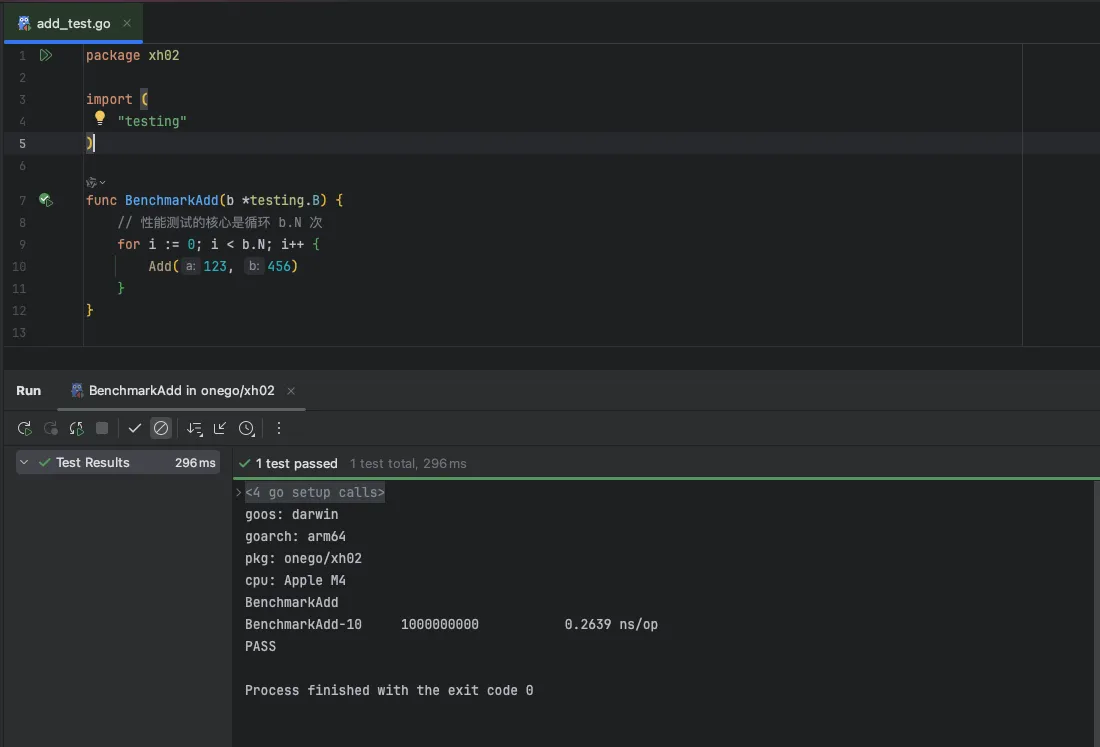Click the yellow lightbulb quick-fix icon
This screenshot has width=1100, height=747.
(x=100, y=118)
